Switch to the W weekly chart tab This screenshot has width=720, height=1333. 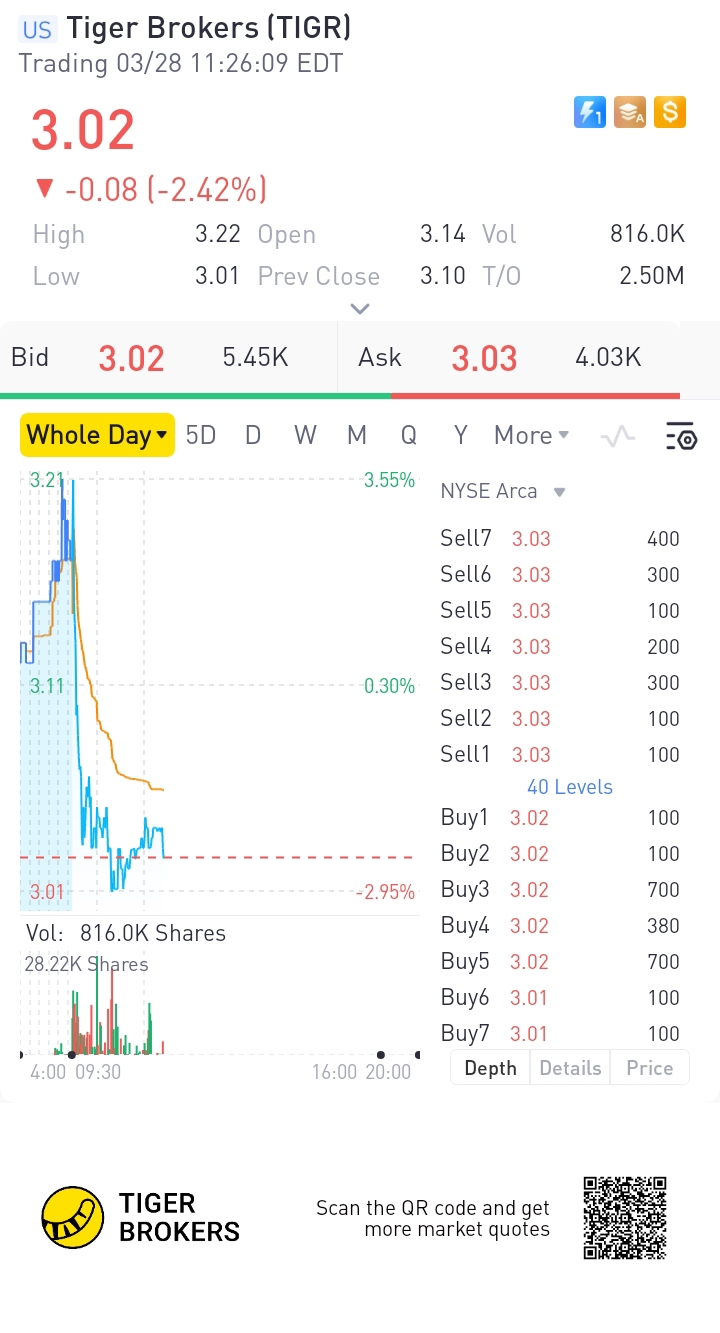click(x=305, y=435)
